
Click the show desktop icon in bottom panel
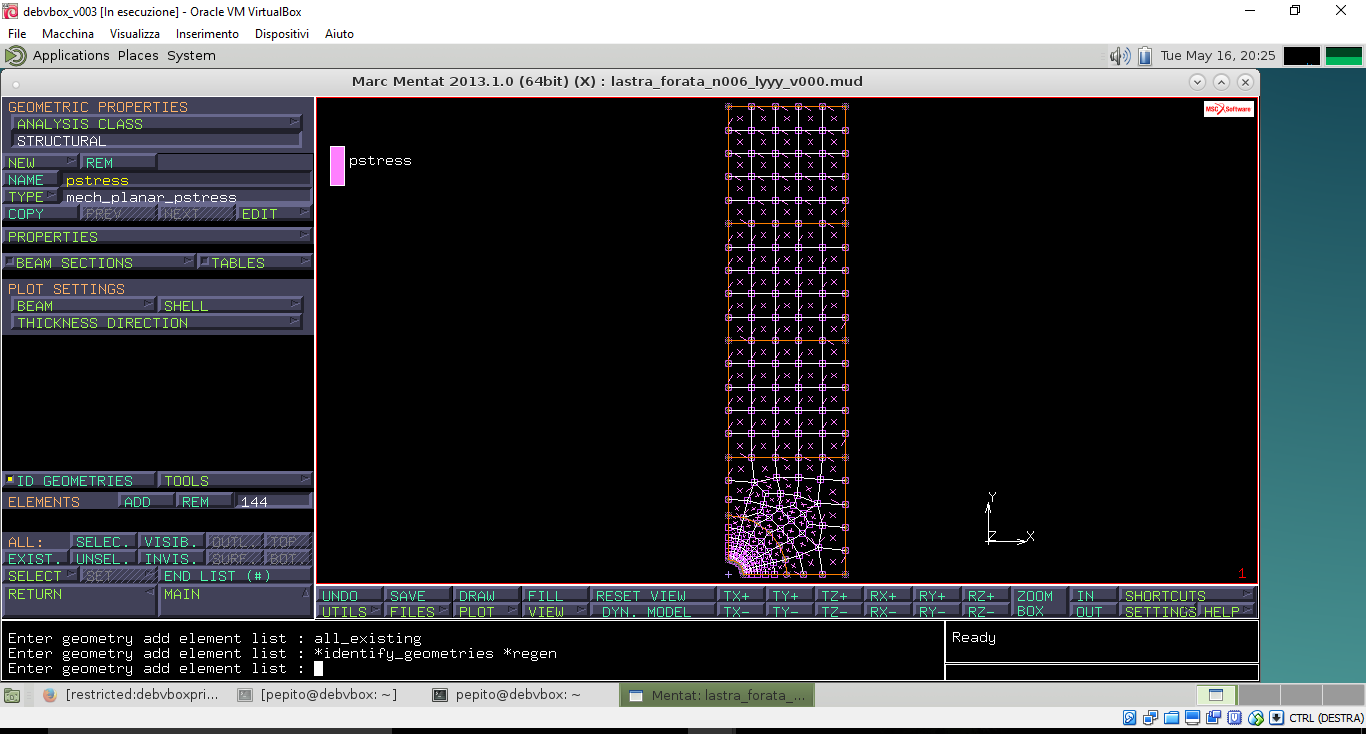pyautogui.click(x=12, y=695)
